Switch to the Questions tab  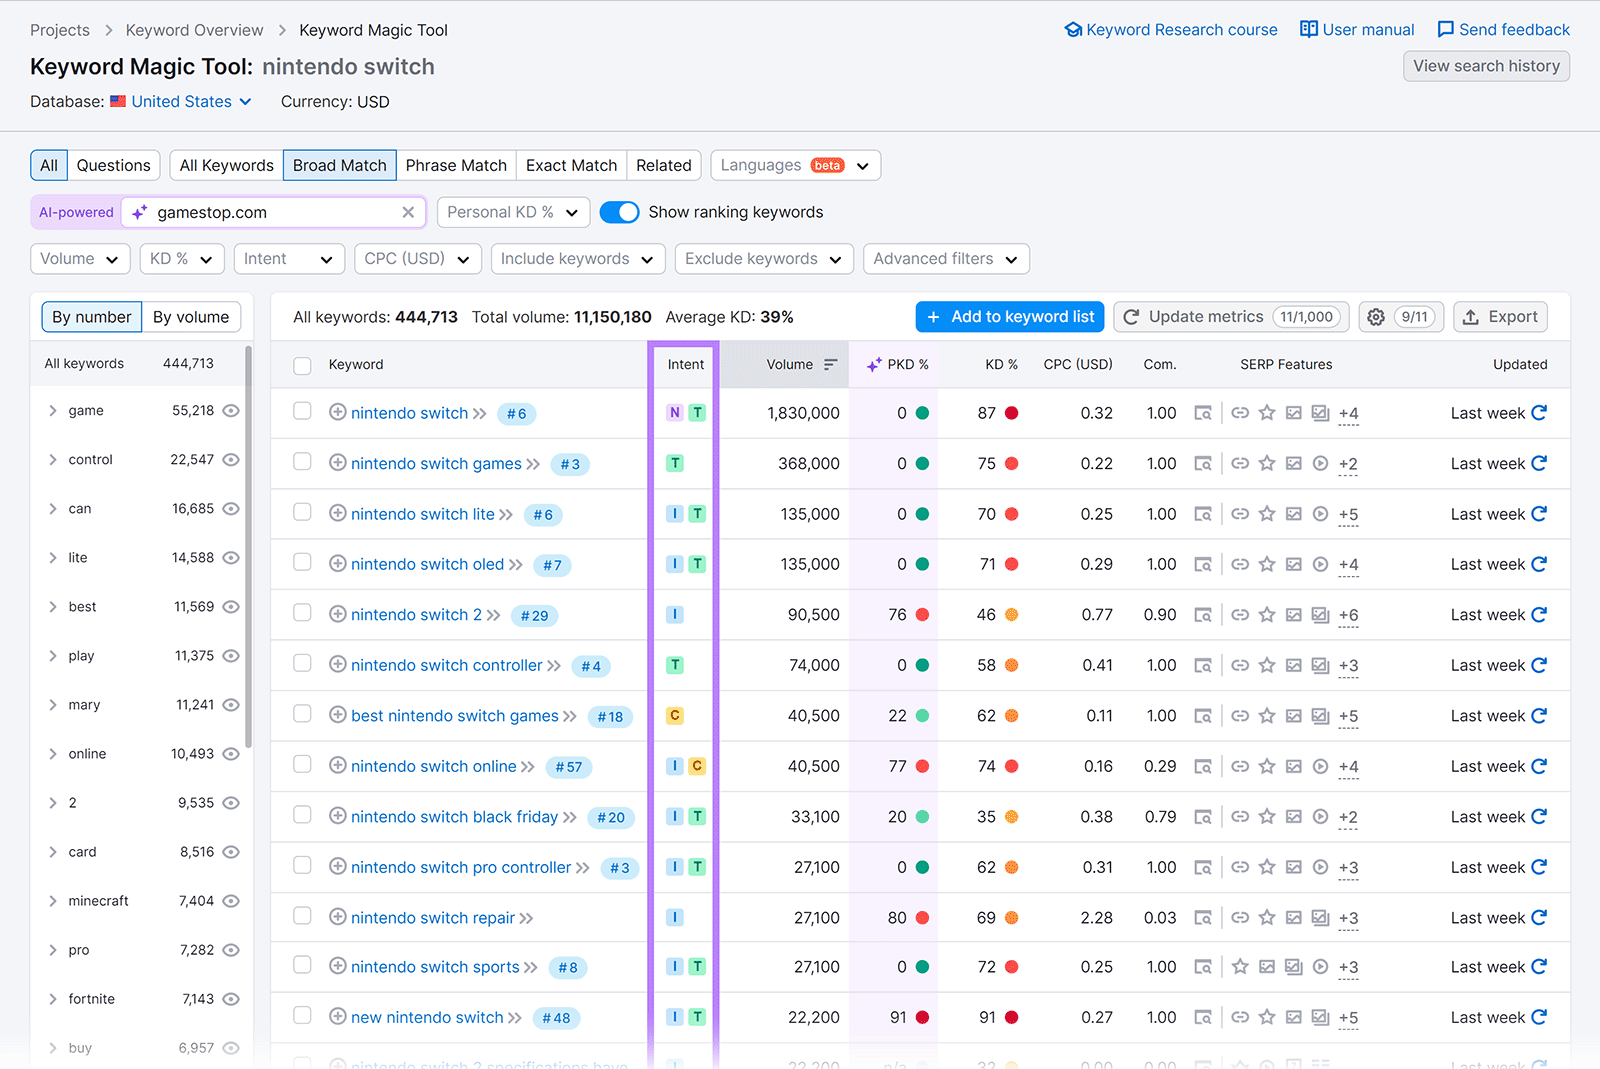click(x=113, y=165)
